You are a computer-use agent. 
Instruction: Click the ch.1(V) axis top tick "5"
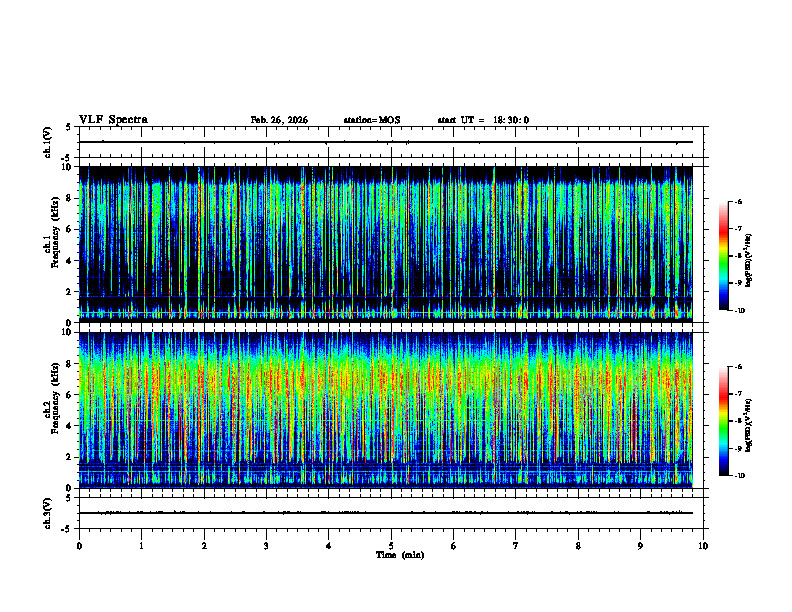(x=70, y=127)
